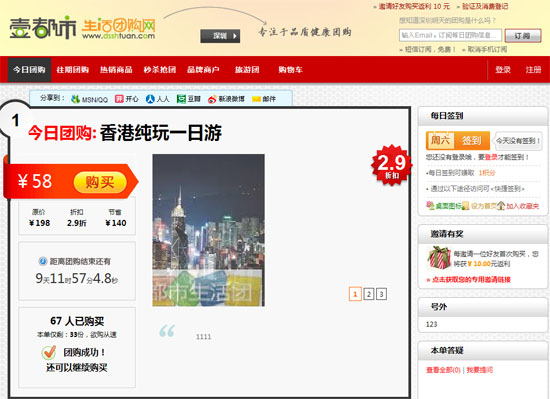Share to Douban via its icon

click(181, 99)
